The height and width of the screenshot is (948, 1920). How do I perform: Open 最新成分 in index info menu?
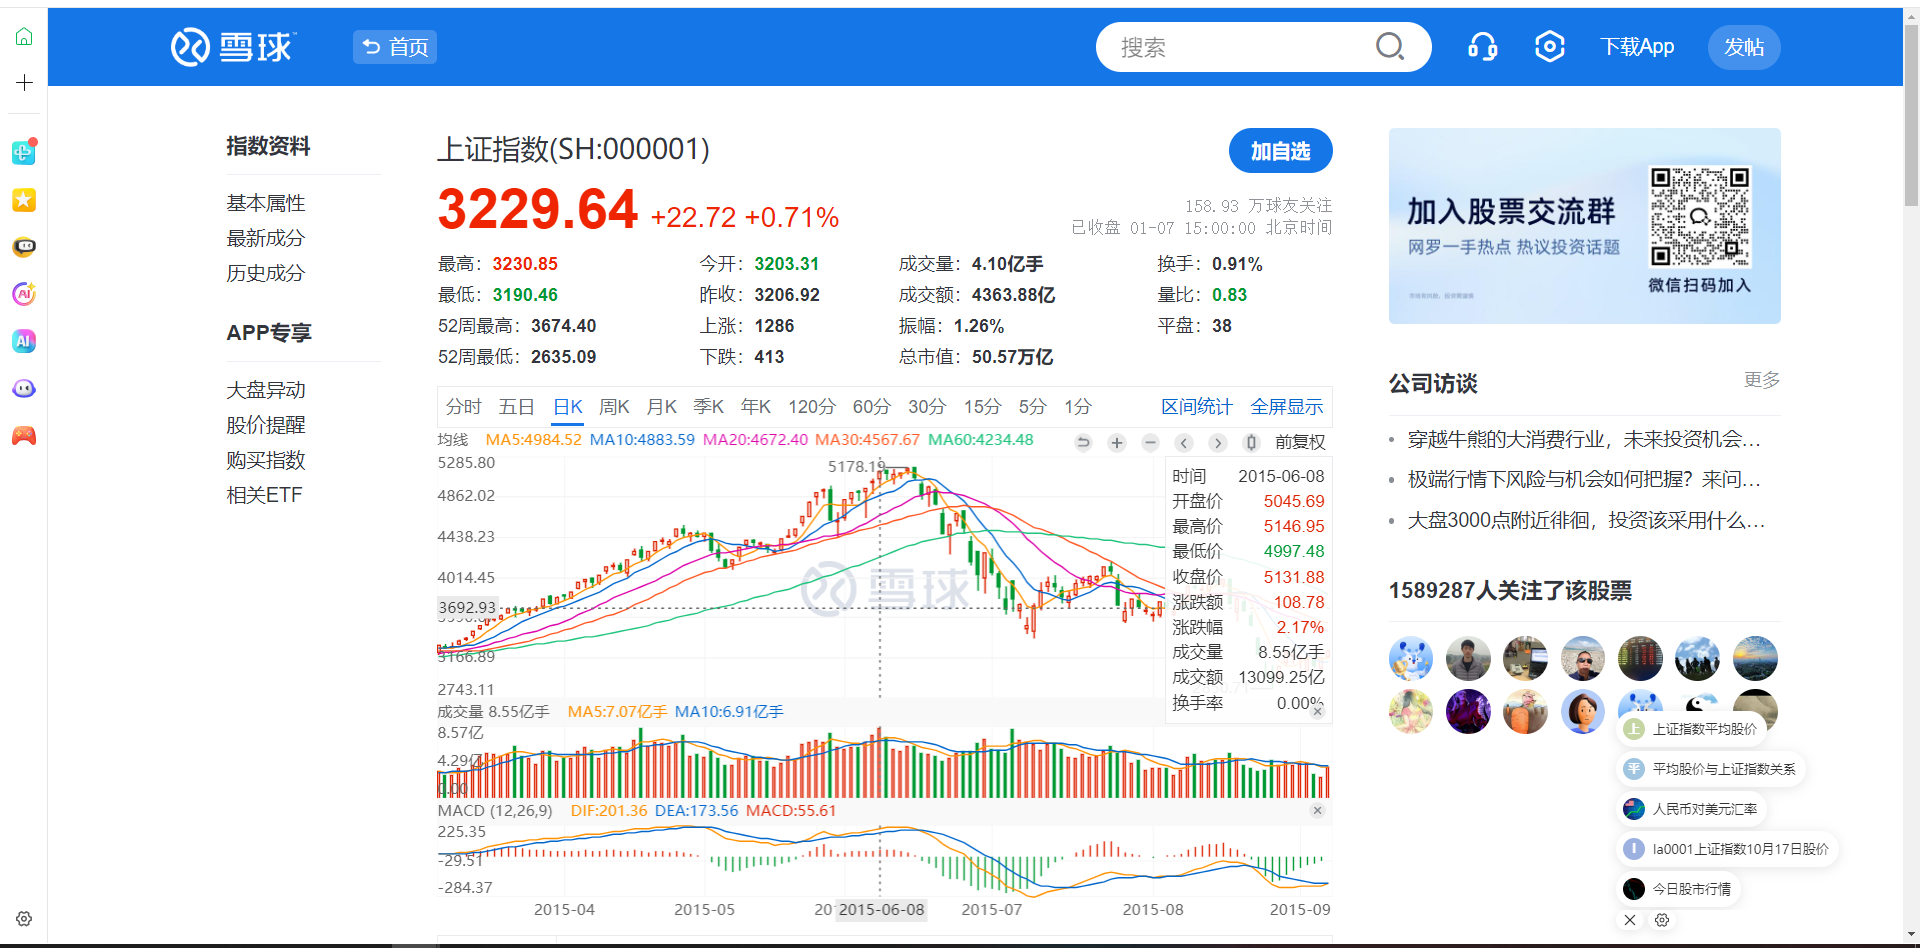[266, 238]
